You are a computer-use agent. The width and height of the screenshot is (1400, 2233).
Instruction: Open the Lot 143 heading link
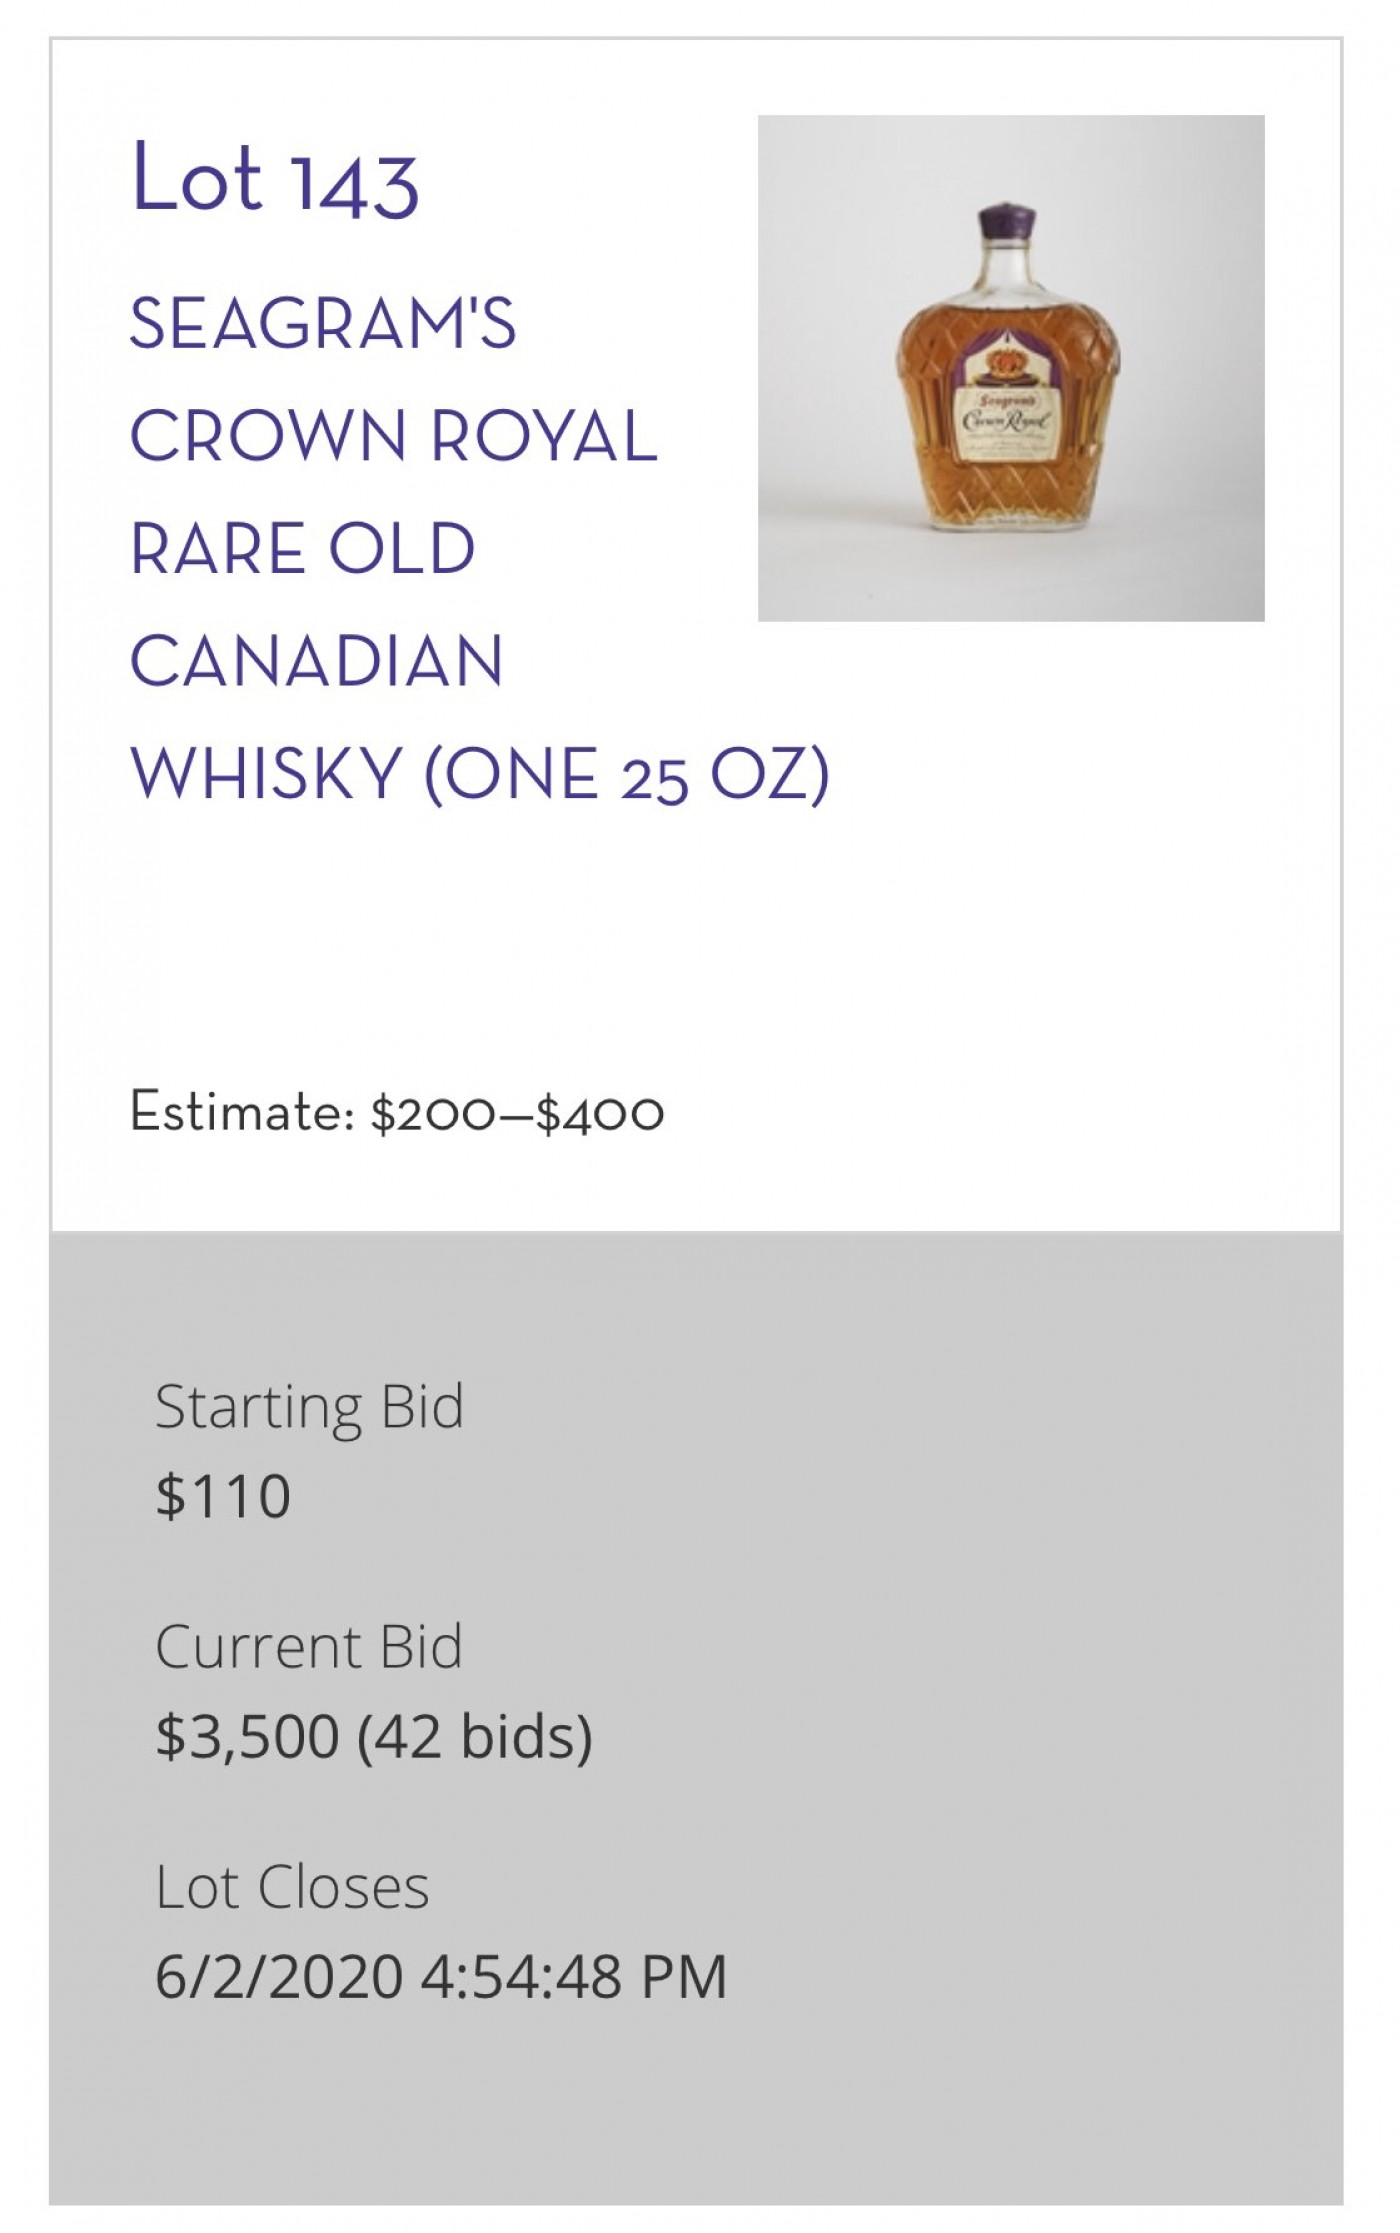pos(274,179)
